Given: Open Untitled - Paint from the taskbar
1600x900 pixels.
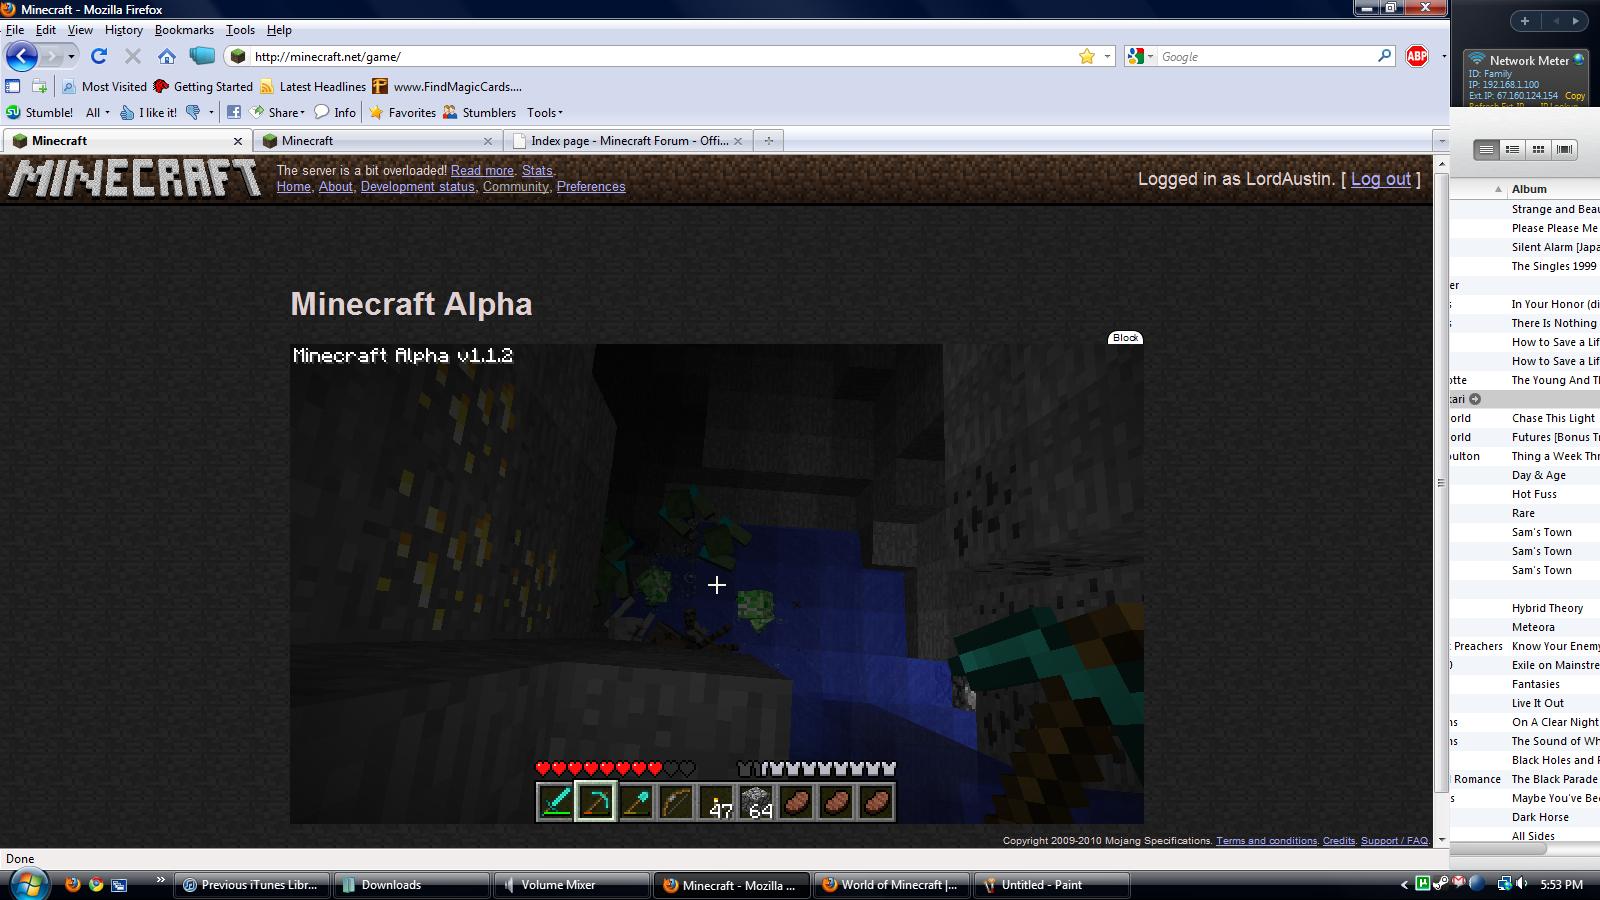Looking at the screenshot, I should 1052,885.
